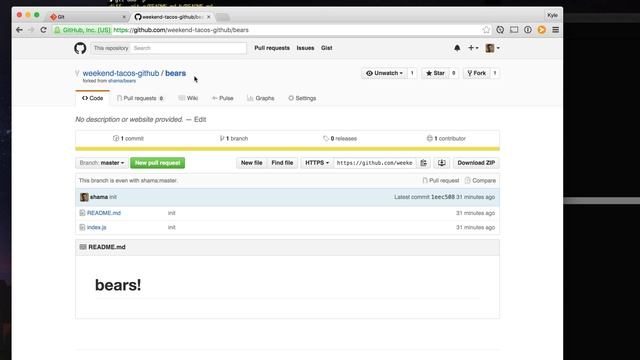Click the Kyle profile button in Chrome
The image size is (640, 360).
552,15
